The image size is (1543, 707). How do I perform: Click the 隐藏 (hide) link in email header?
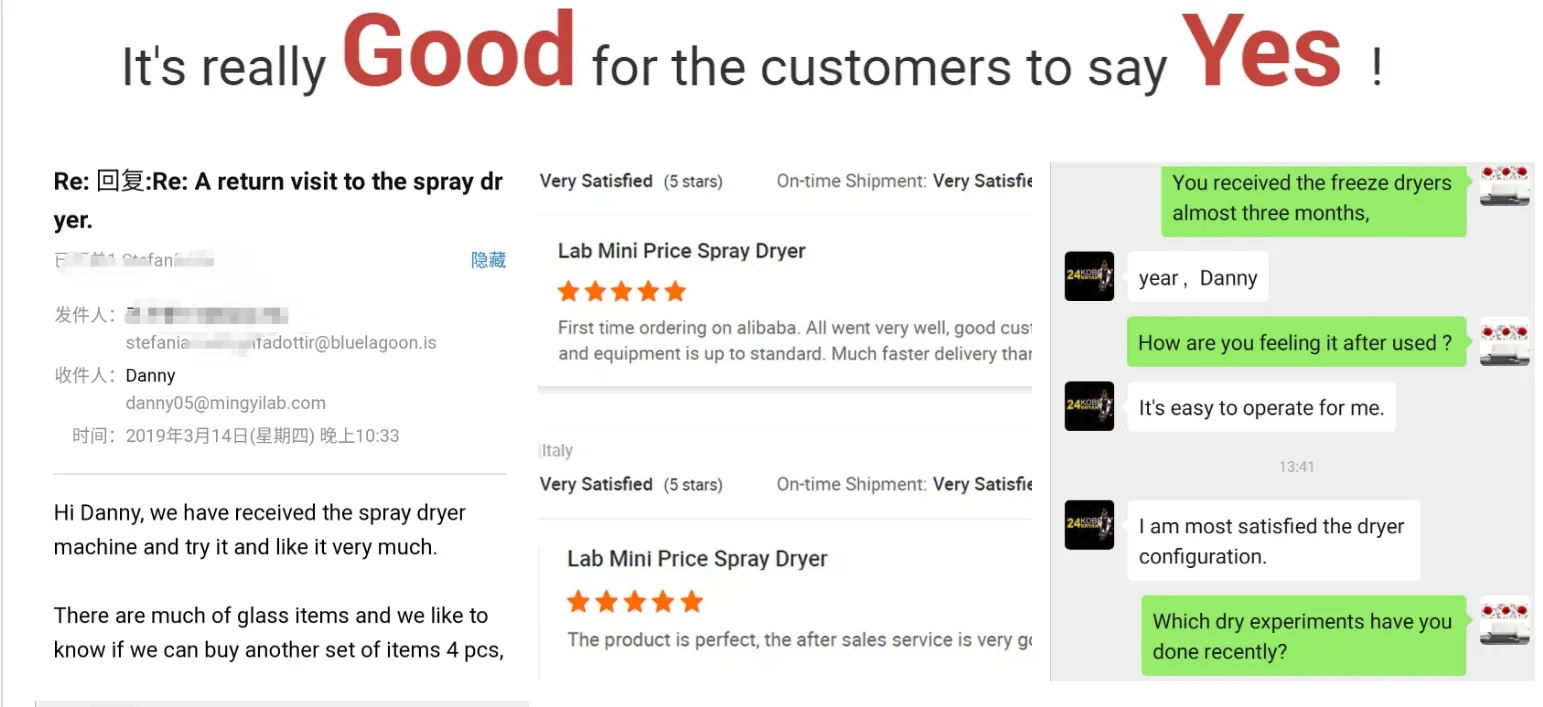point(488,260)
